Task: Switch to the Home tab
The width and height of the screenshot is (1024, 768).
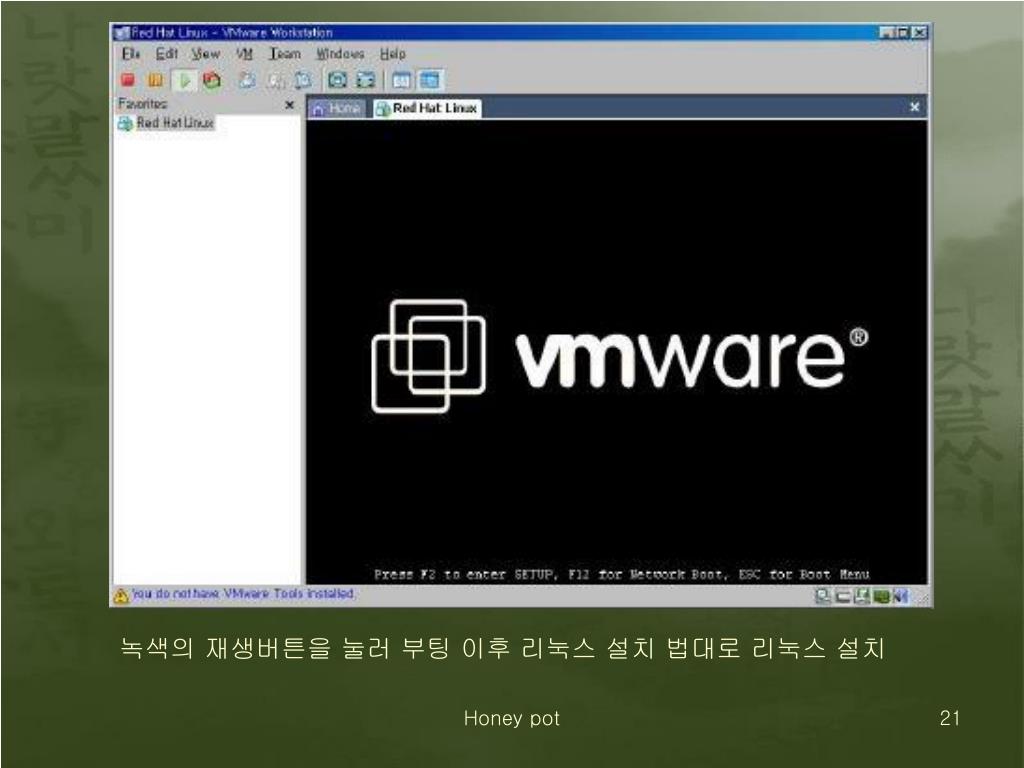Action: pos(337,108)
